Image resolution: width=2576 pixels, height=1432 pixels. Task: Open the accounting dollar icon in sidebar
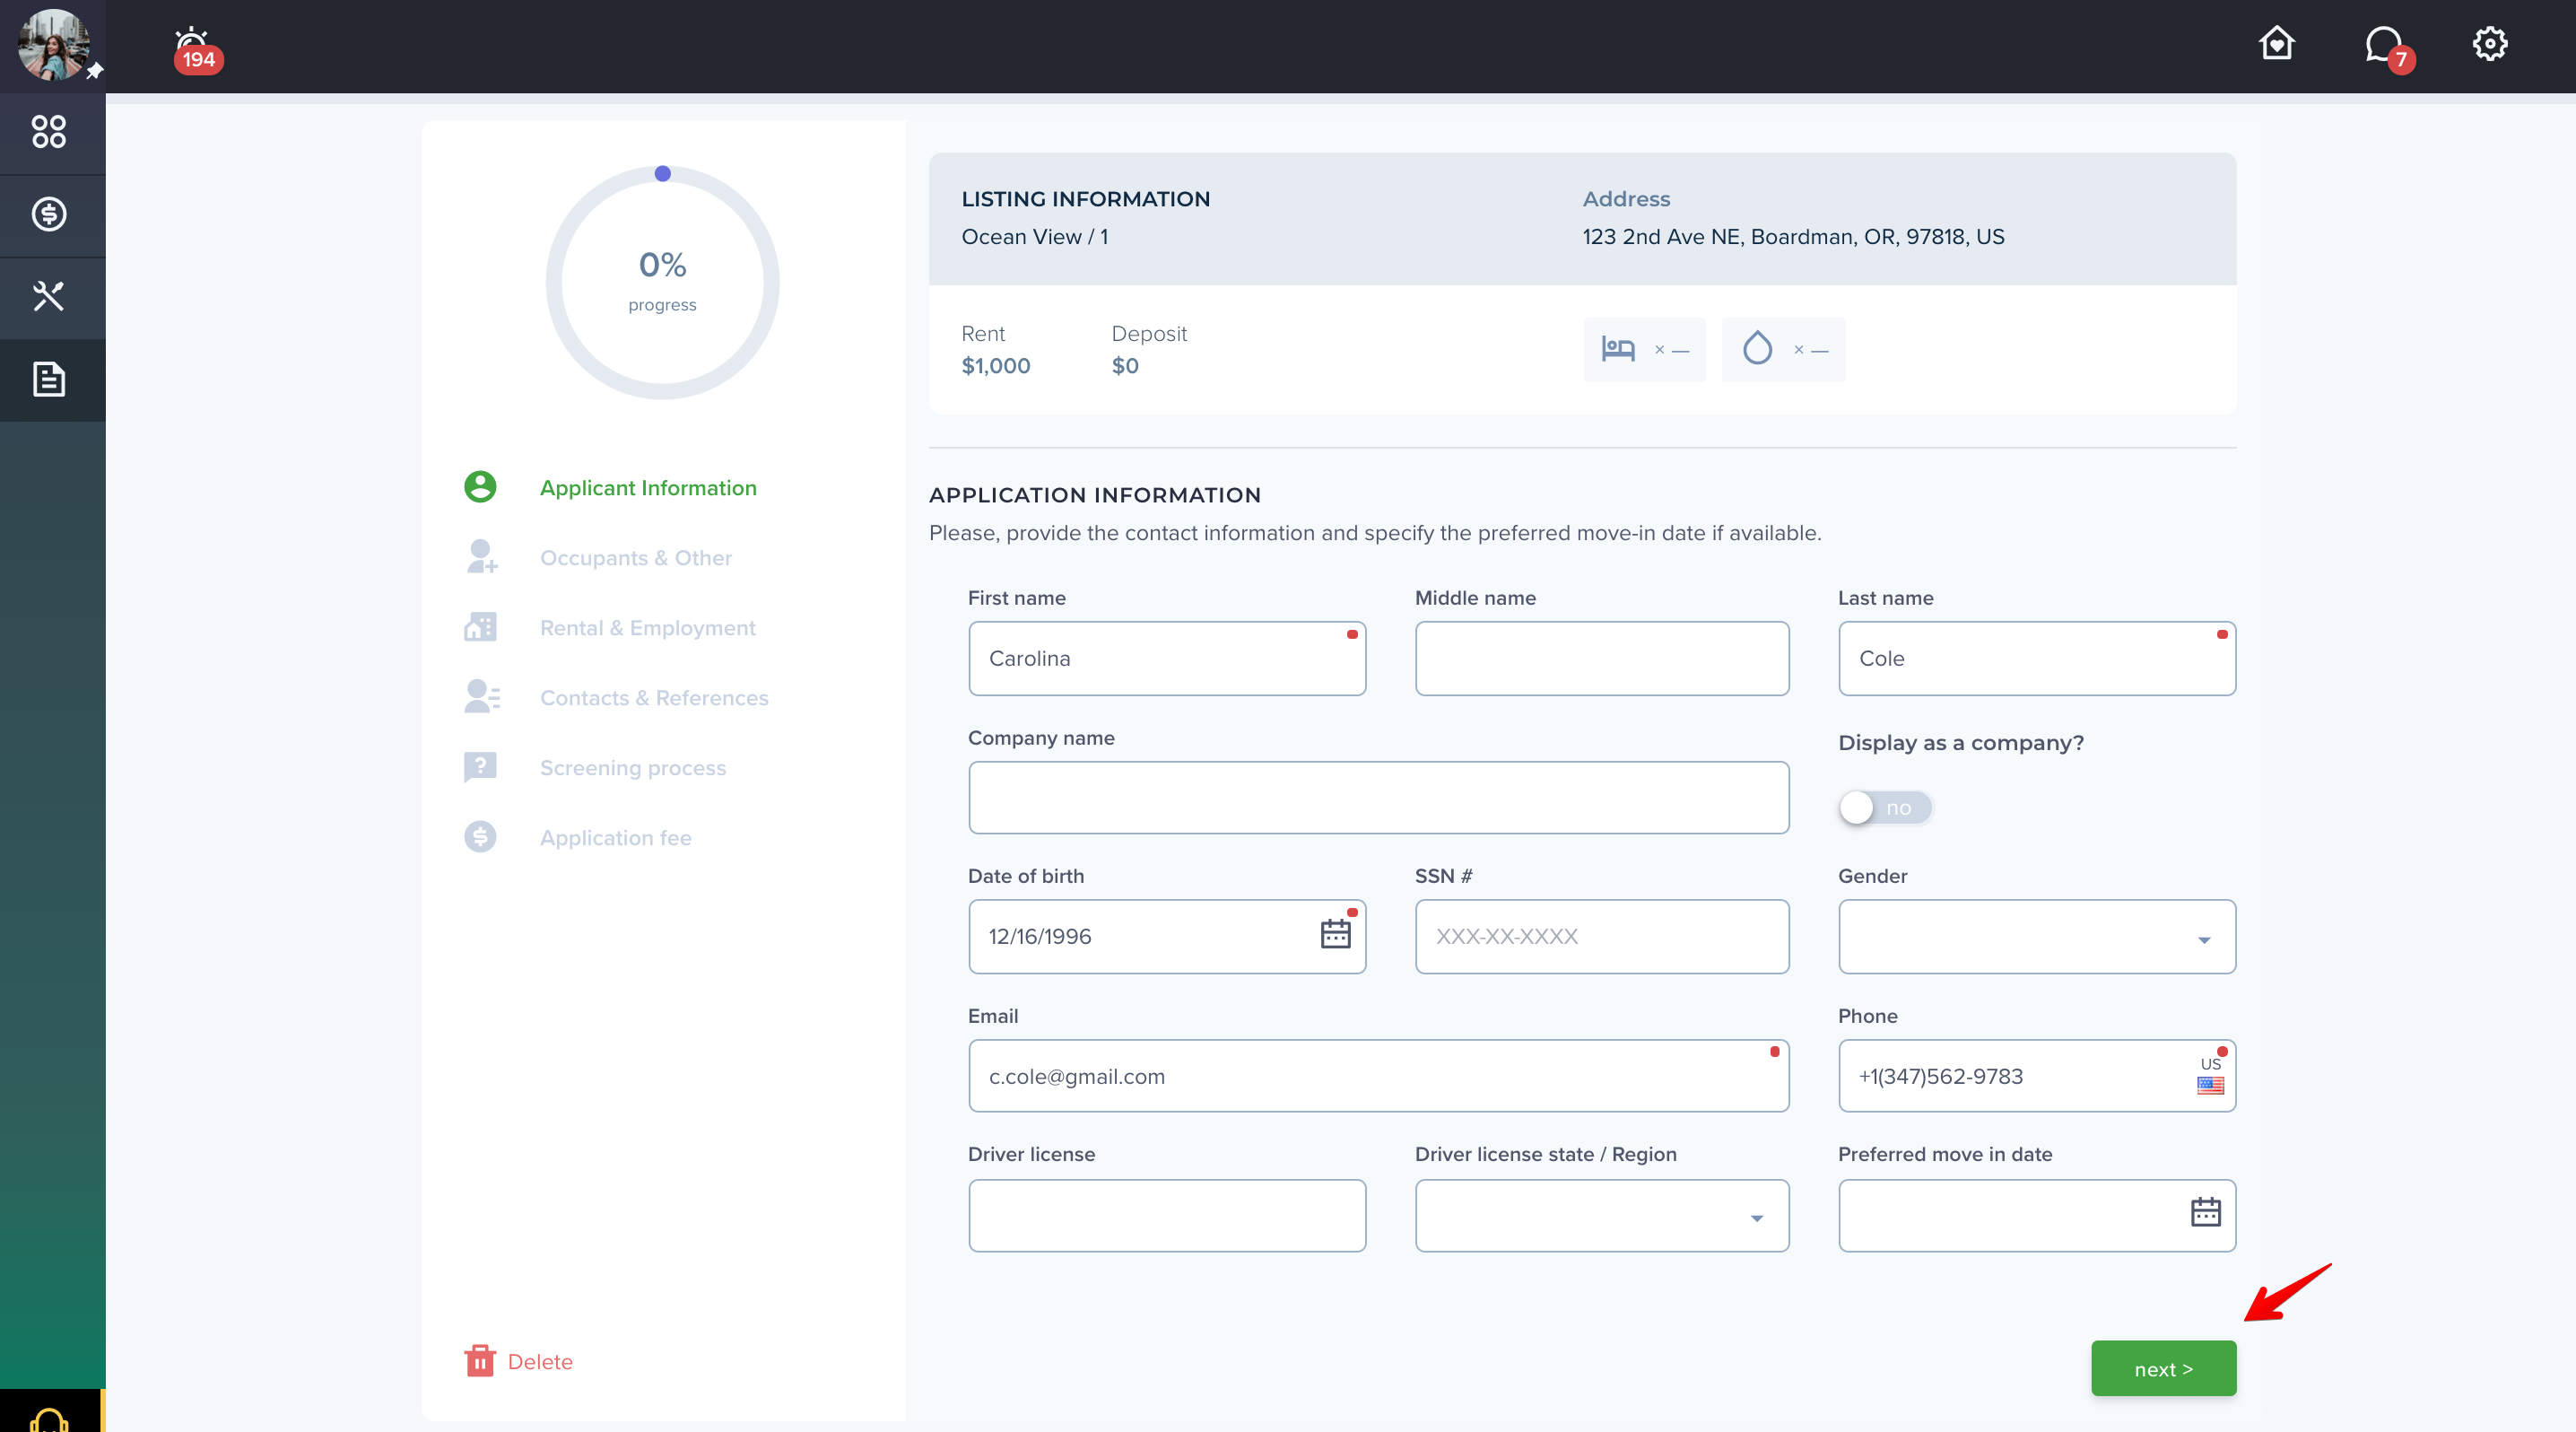pyautogui.click(x=49, y=214)
